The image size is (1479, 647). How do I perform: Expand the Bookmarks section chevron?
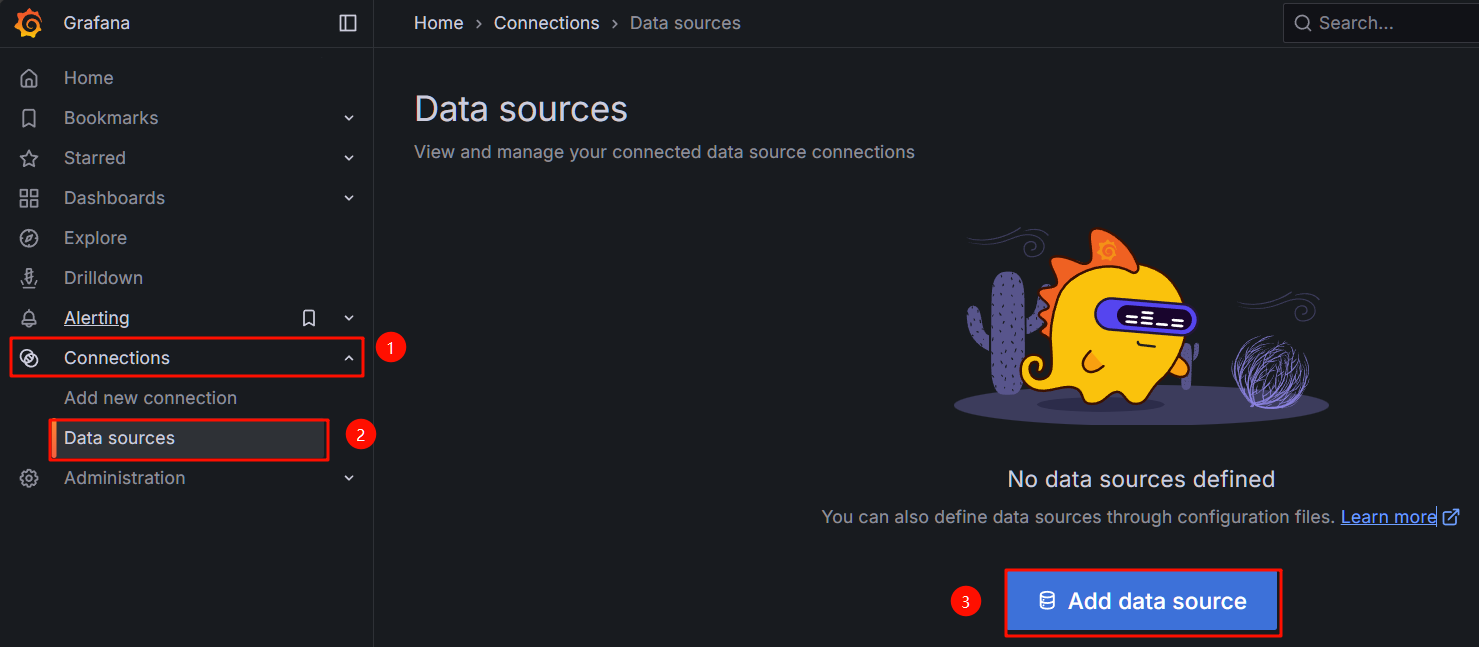[349, 118]
